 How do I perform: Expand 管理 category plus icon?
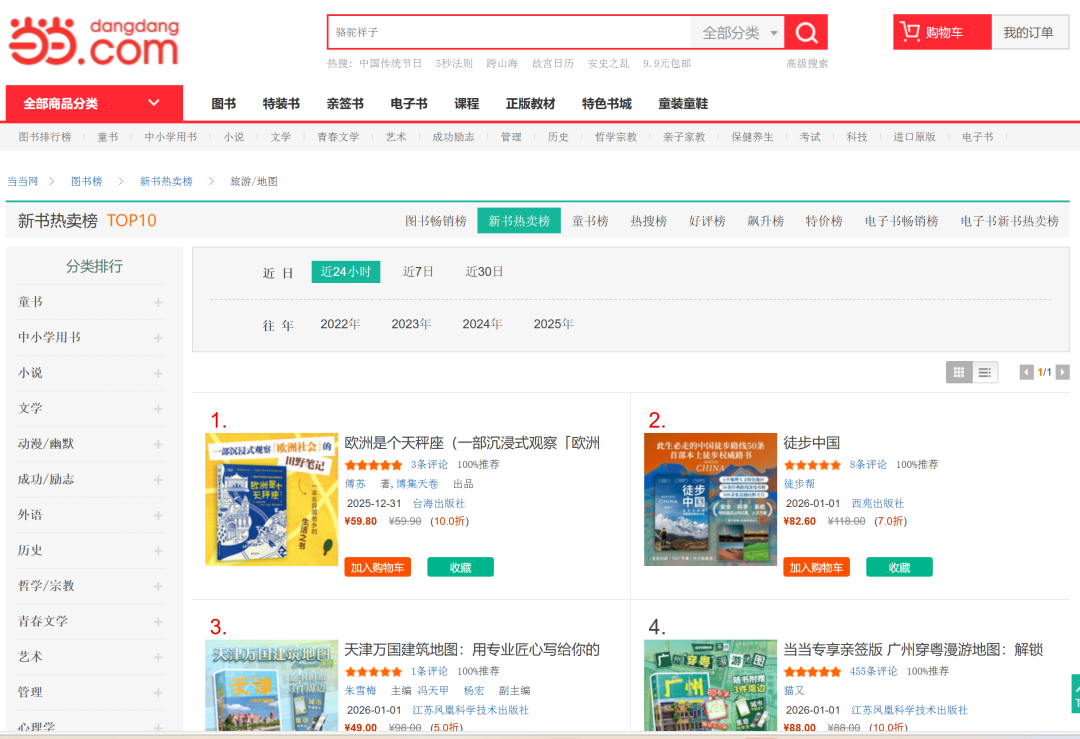pyautogui.click(x=158, y=693)
